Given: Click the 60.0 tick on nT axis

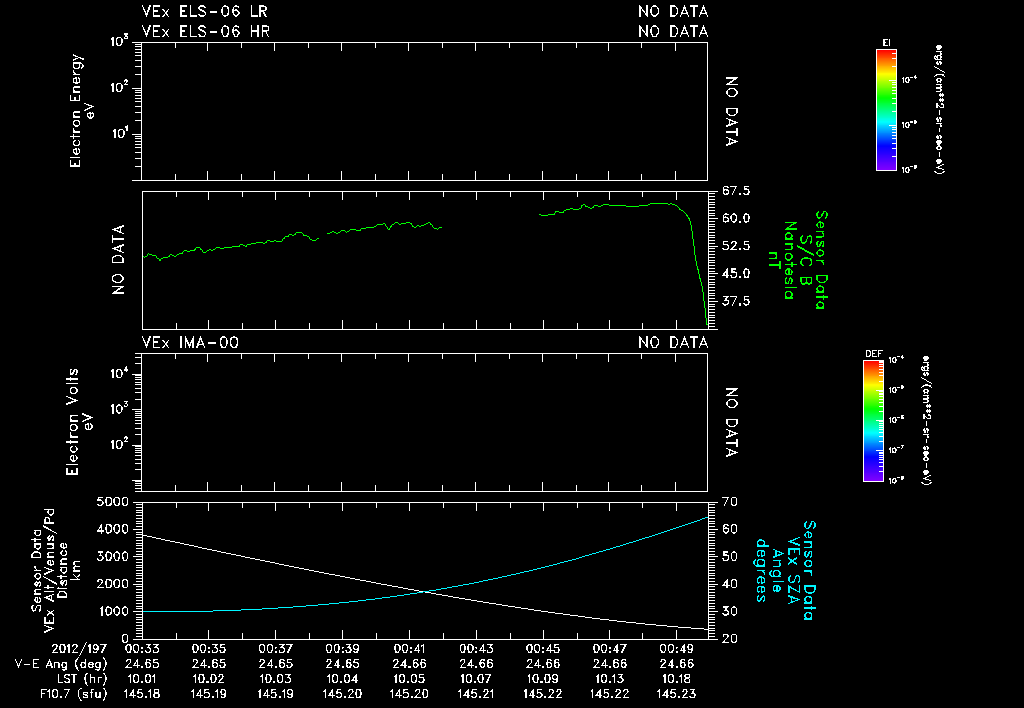Looking at the screenshot, I should click(736, 218).
